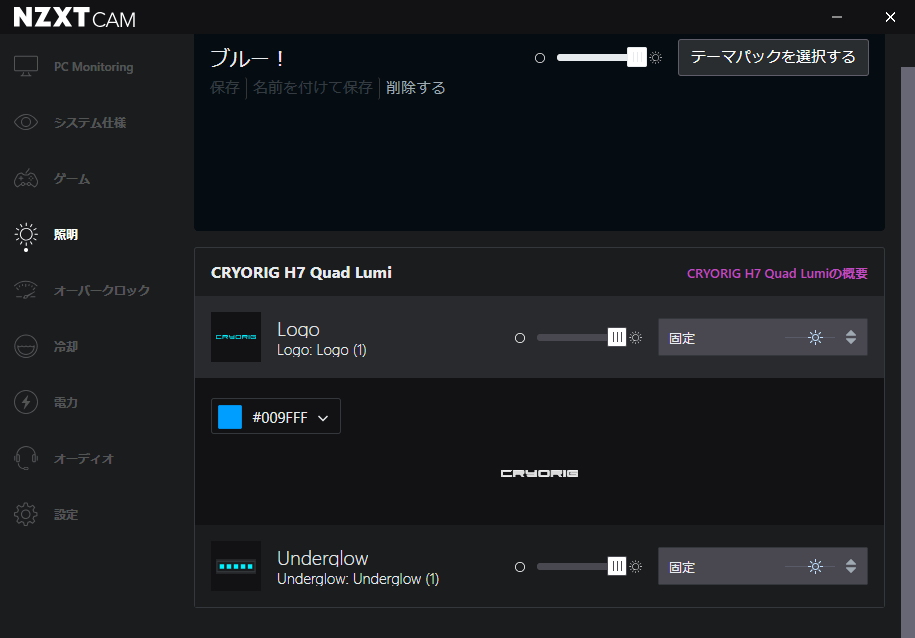
Task: Click the Logo row maximum brightness sun
Action: [636, 337]
